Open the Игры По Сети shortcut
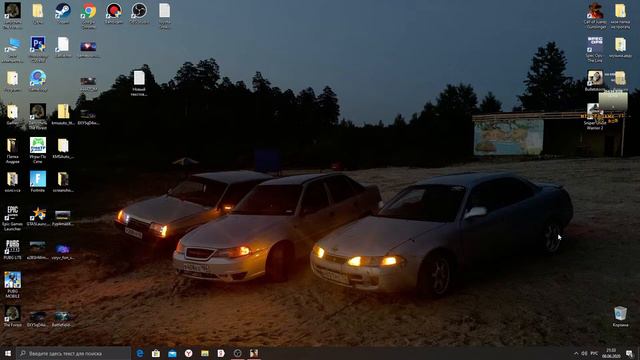This screenshot has width=640, height=360. point(38,150)
